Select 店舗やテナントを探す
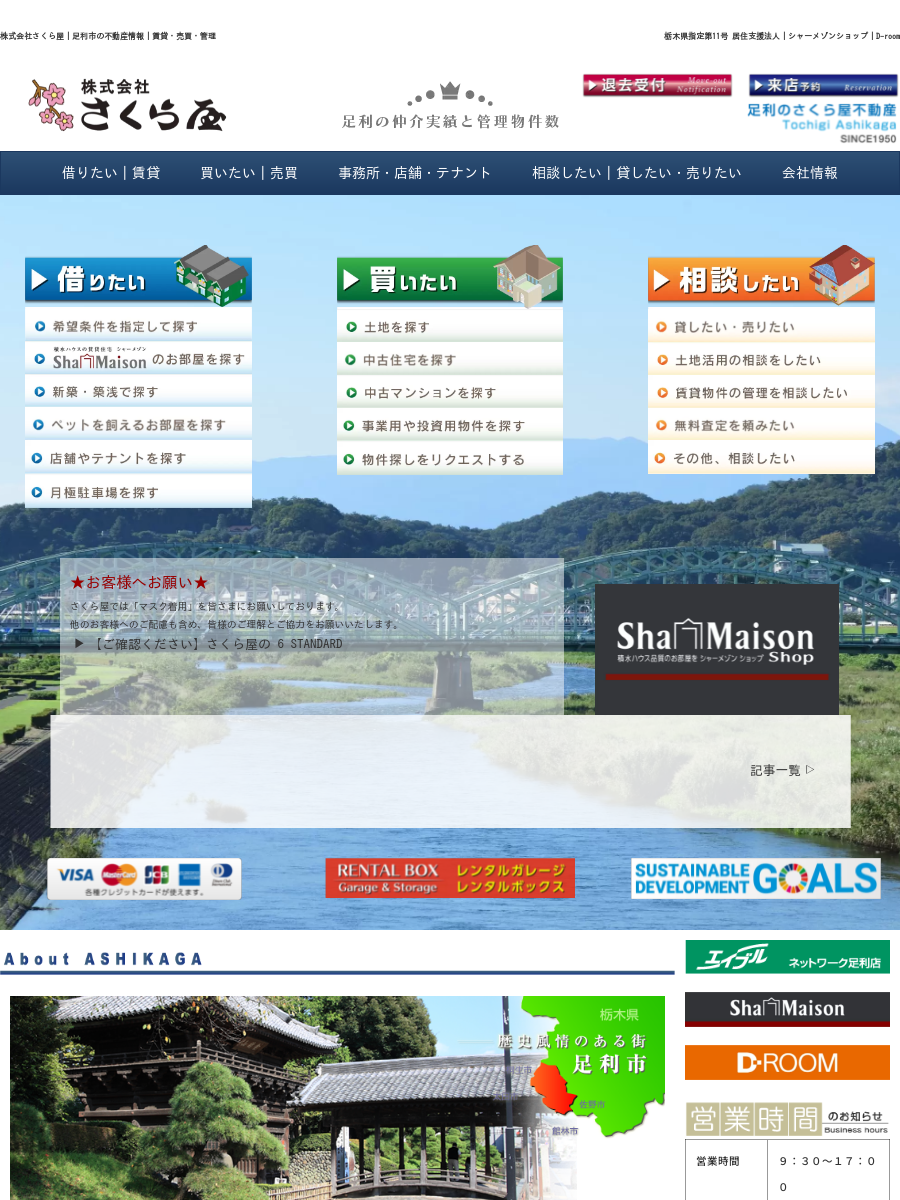 click(138, 457)
